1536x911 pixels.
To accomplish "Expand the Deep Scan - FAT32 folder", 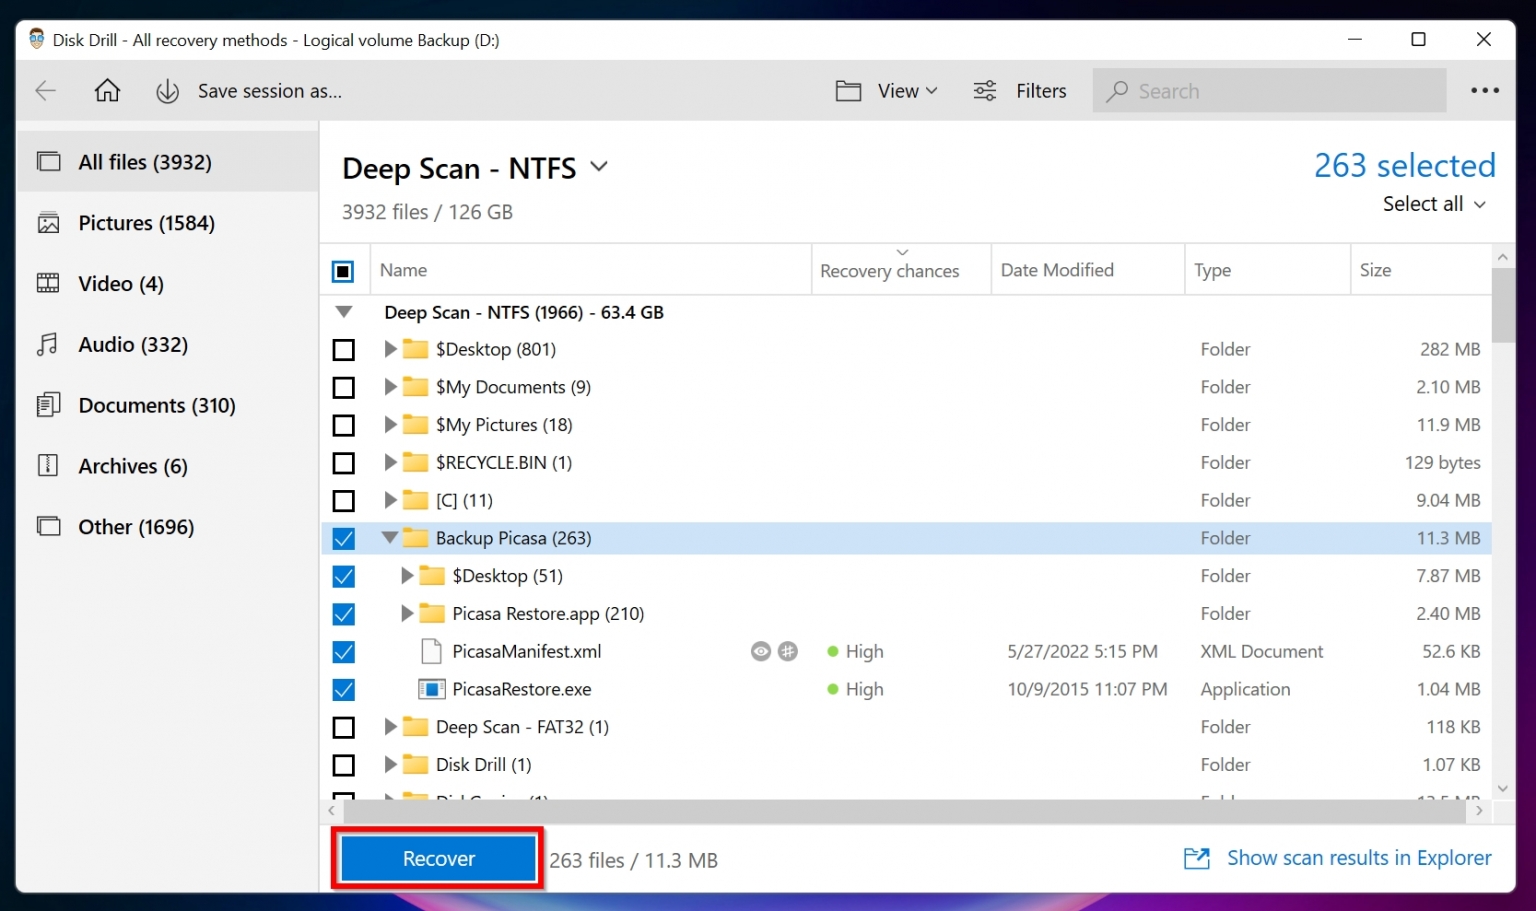I will point(389,727).
